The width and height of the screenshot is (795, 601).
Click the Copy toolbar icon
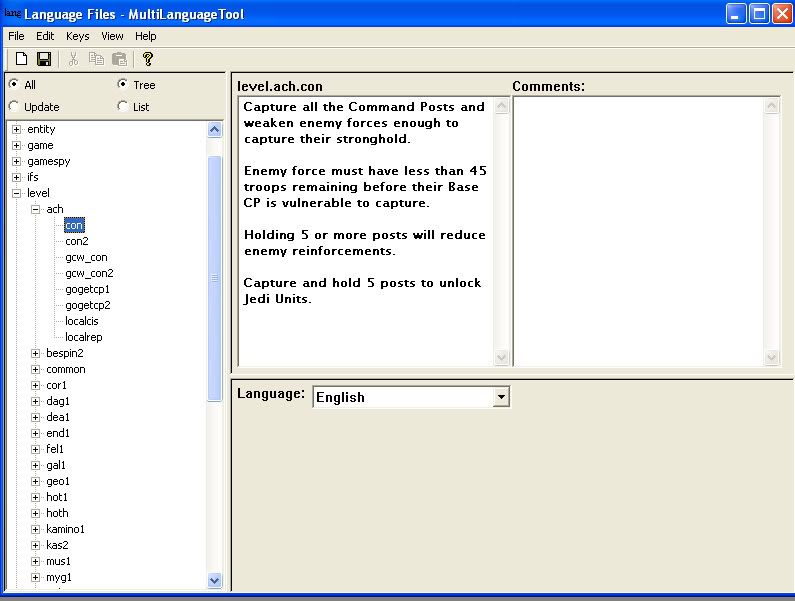tap(96, 59)
